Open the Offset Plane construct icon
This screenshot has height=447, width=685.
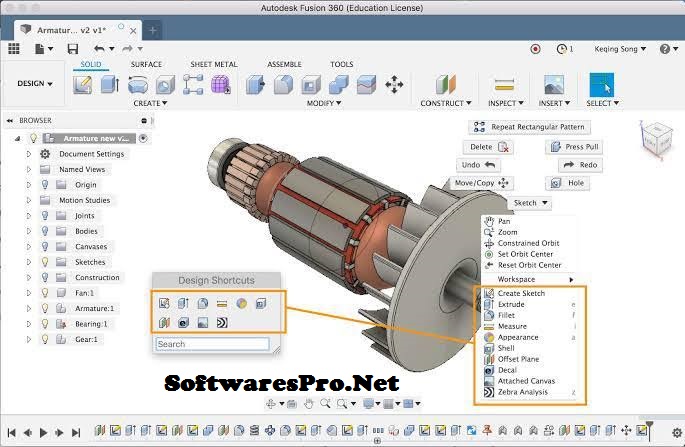point(446,84)
